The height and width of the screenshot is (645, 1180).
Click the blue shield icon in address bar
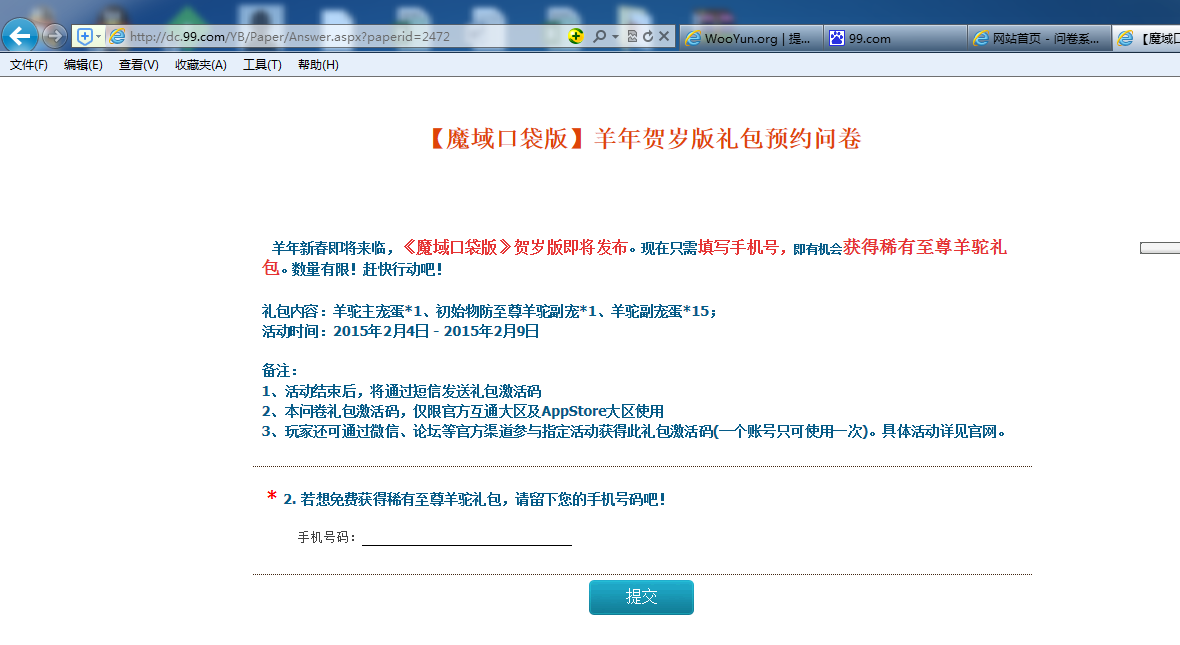click(x=85, y=36)
